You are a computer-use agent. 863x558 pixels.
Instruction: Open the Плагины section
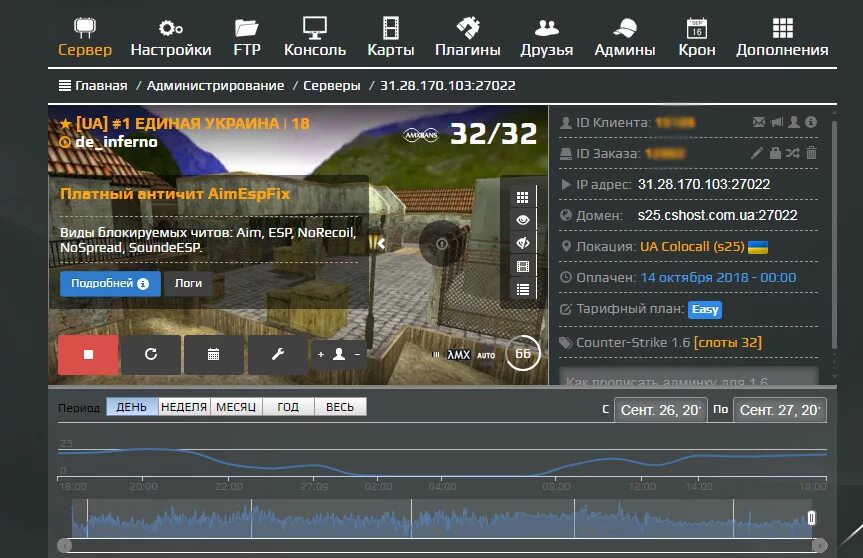[468, 37]
